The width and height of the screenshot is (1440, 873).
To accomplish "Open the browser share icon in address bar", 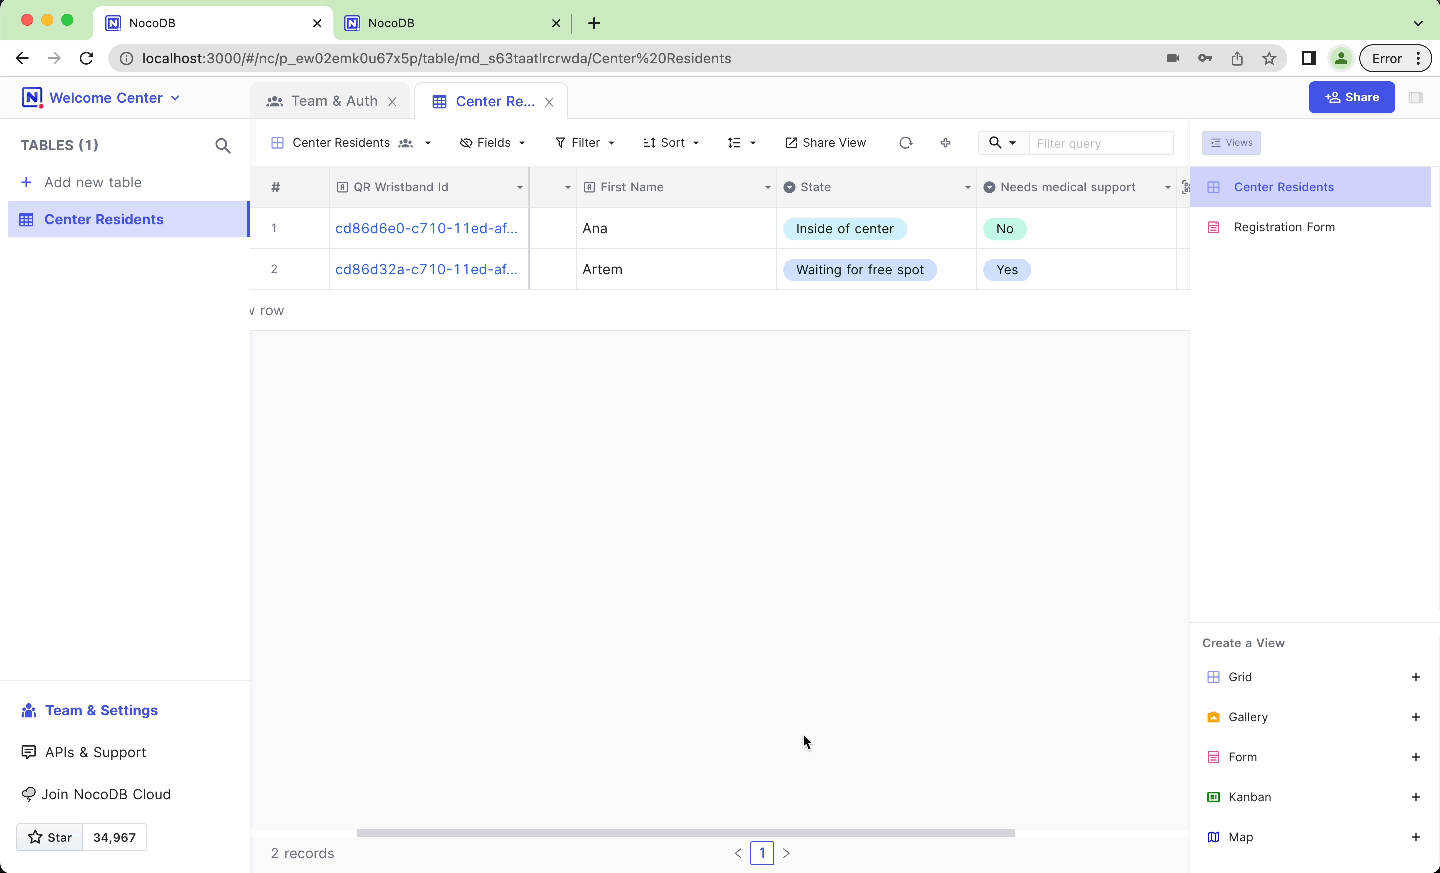I will [x=1237, y=58].
